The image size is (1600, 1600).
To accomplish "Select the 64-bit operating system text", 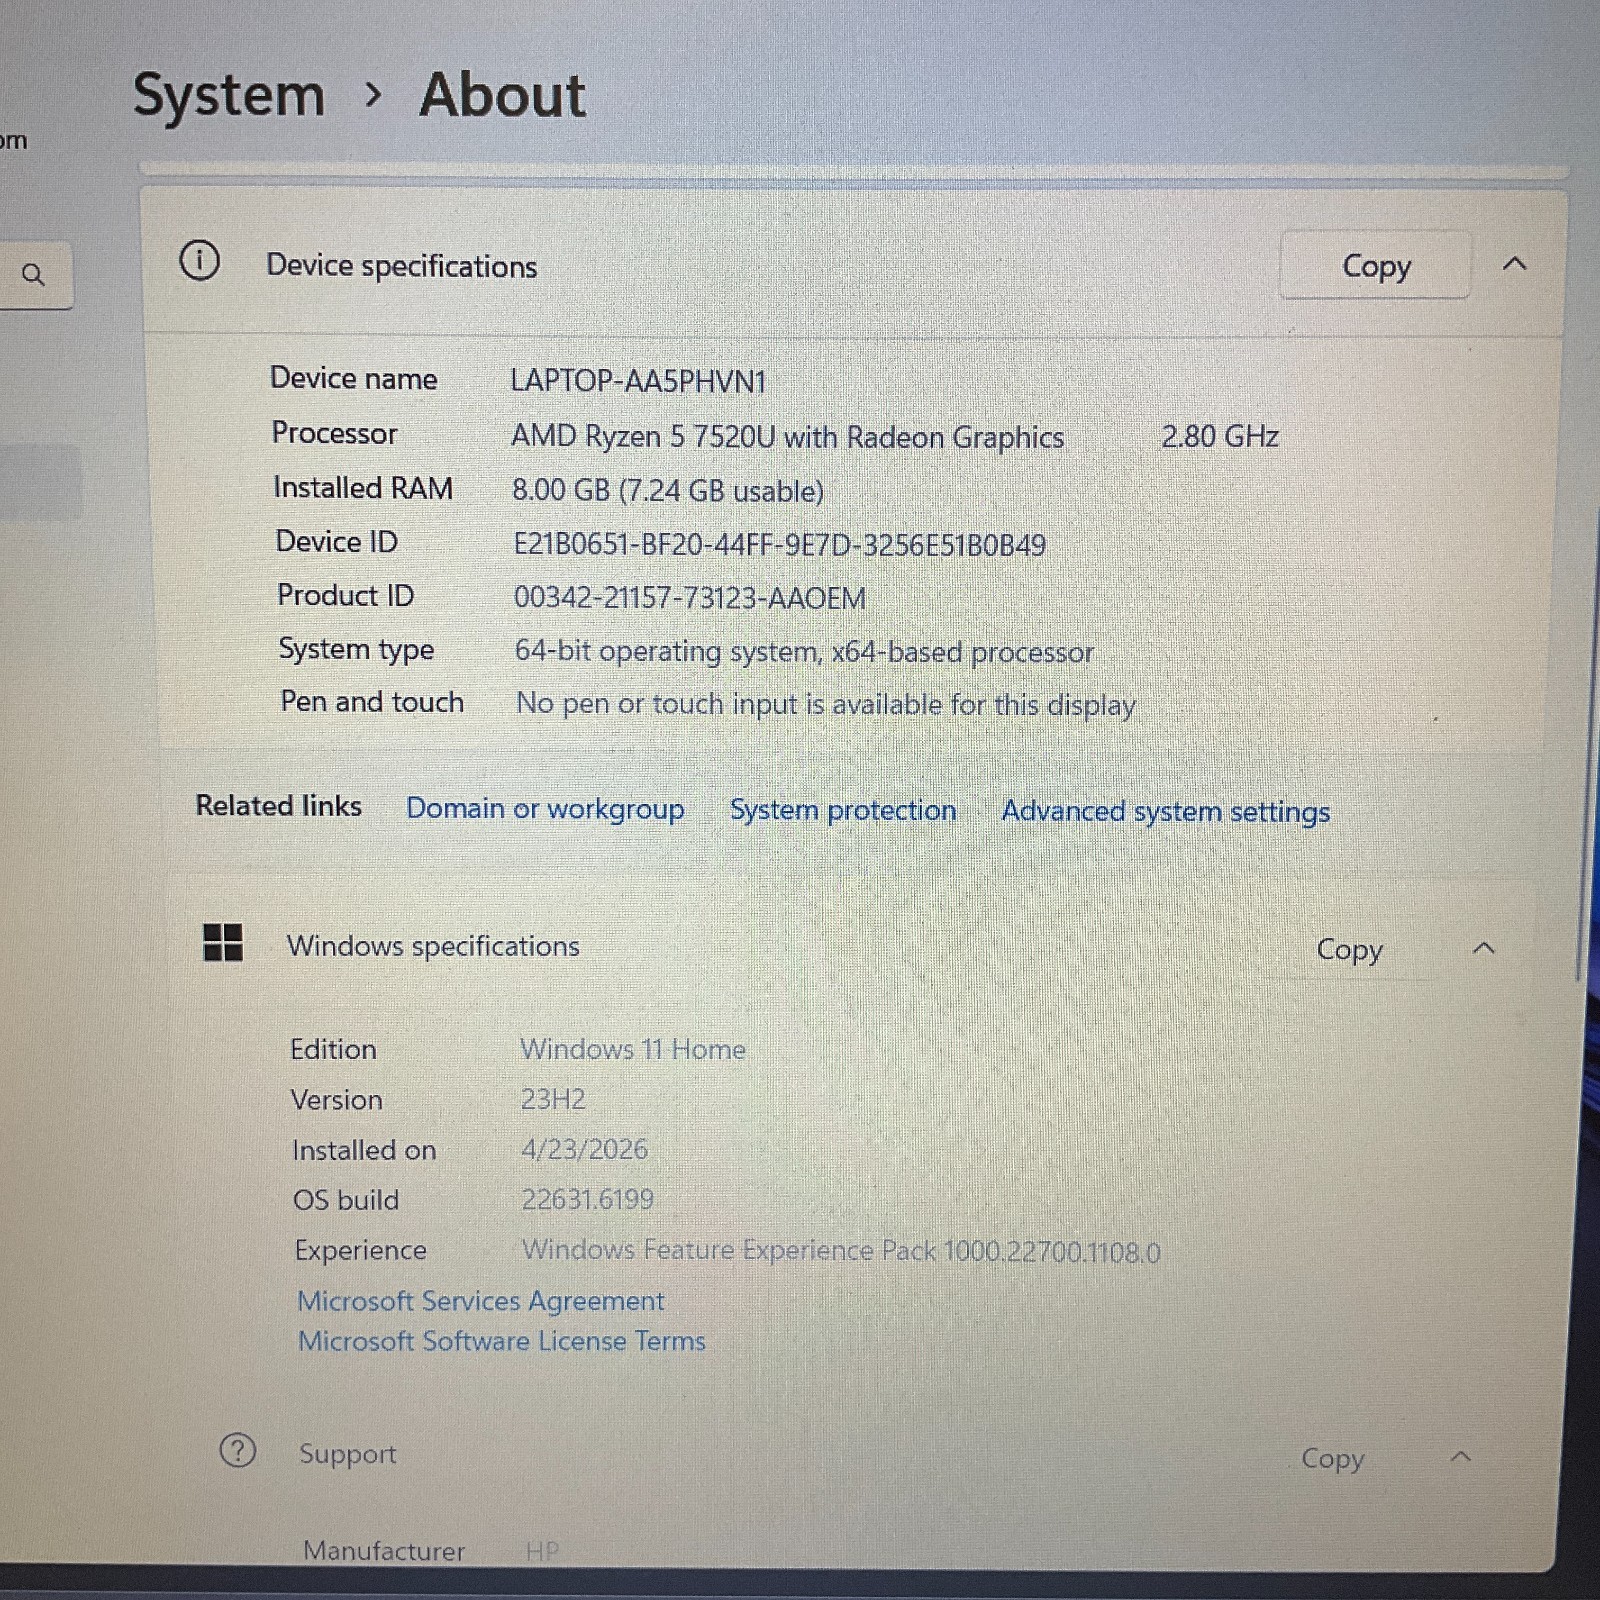I will [x=804, y=651].
